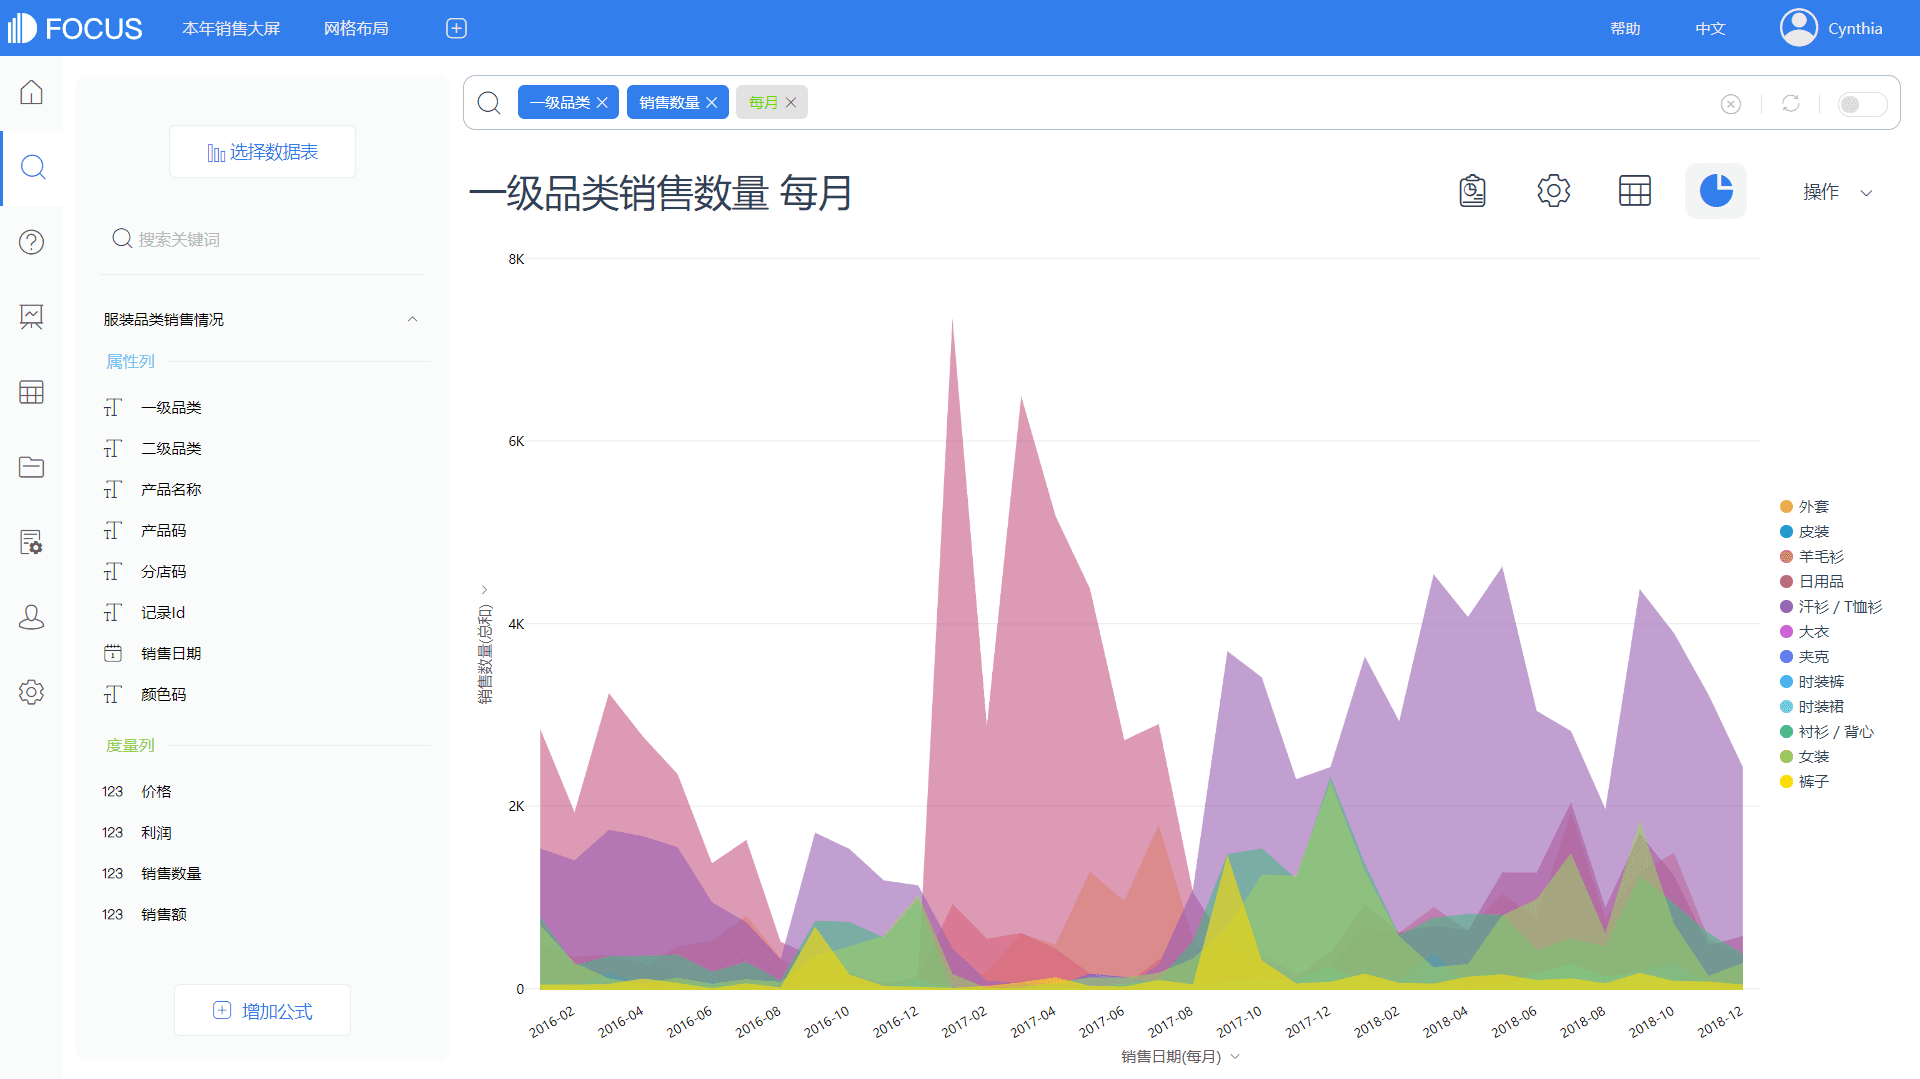Select the 利润 measure column
Screen dimensions: 1920x1079
pos(156,832)
